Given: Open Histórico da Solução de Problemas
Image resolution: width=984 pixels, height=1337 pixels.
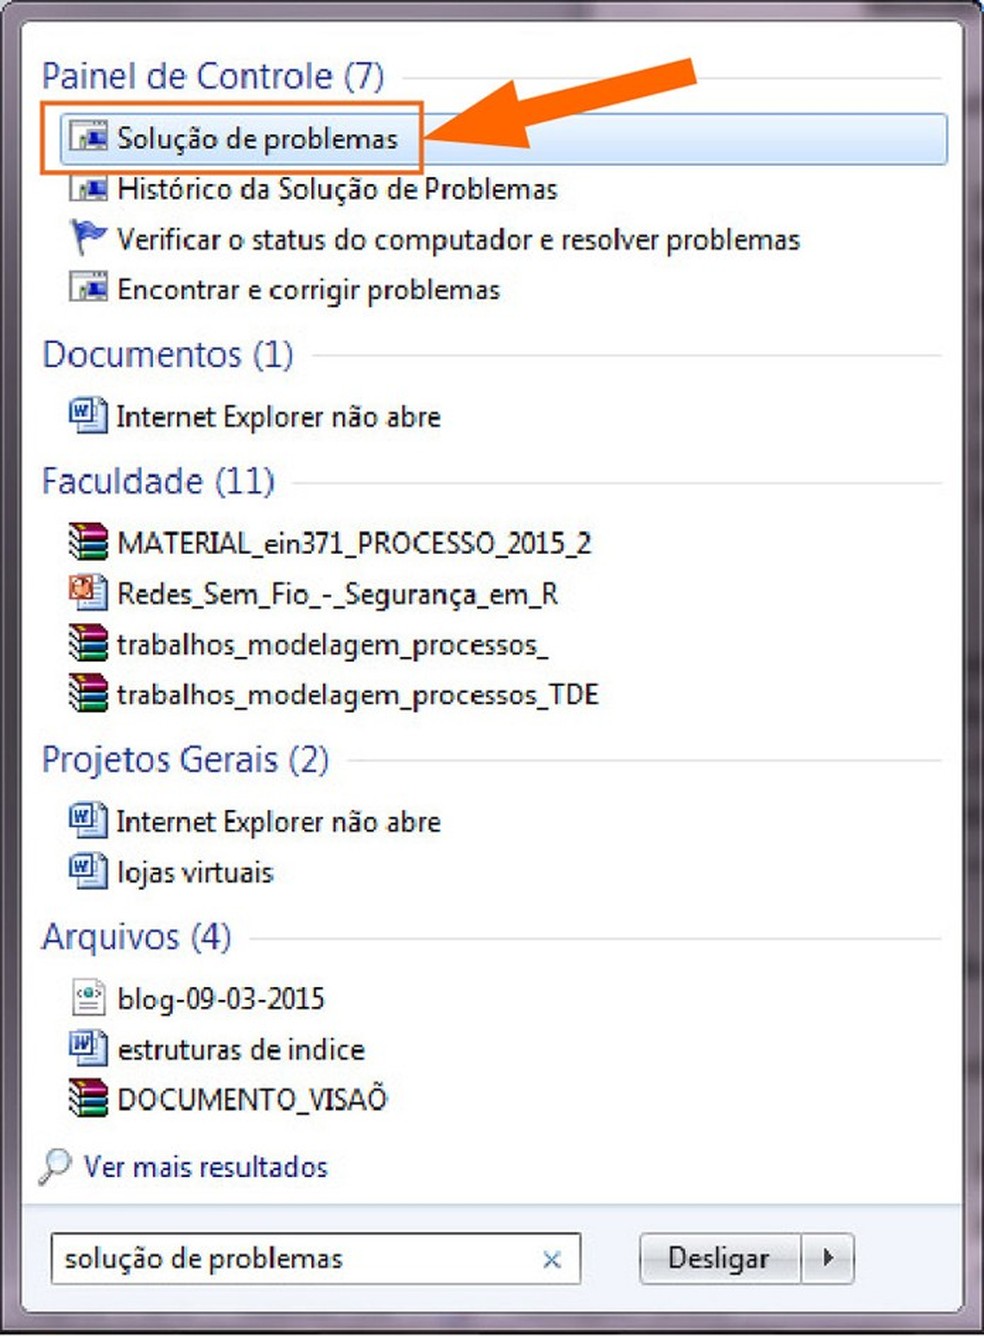Looking at the screenshot, I should click(x=337, y=189).
